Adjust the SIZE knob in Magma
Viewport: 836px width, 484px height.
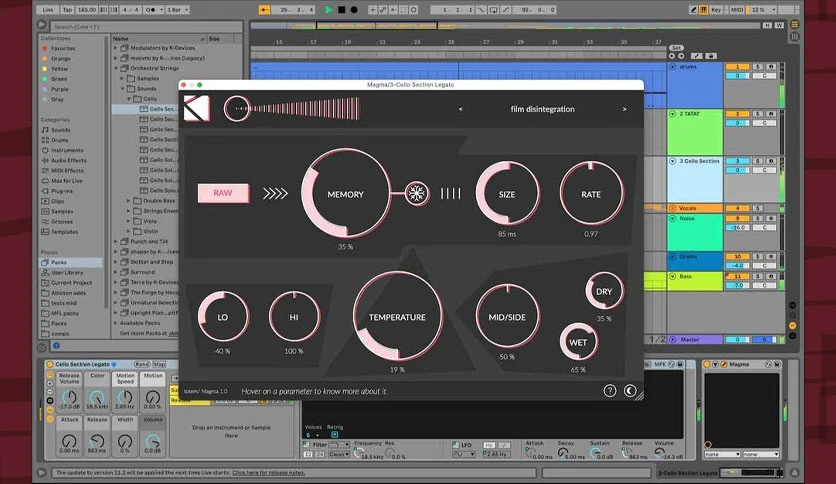[x=507, y=193]
